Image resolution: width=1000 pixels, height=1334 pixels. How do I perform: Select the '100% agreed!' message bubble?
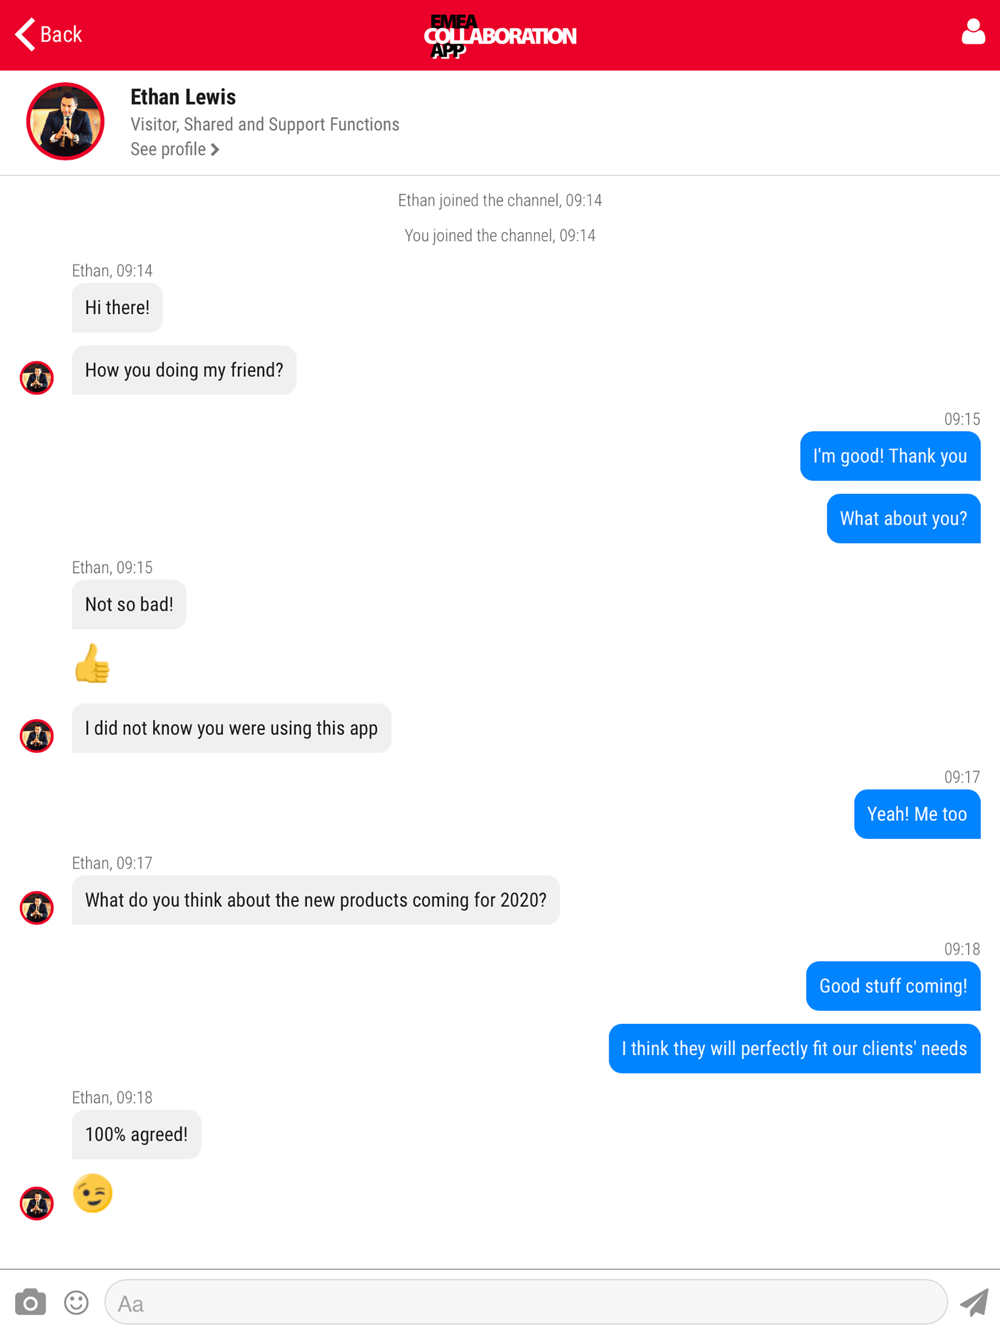coord(136,1135)
